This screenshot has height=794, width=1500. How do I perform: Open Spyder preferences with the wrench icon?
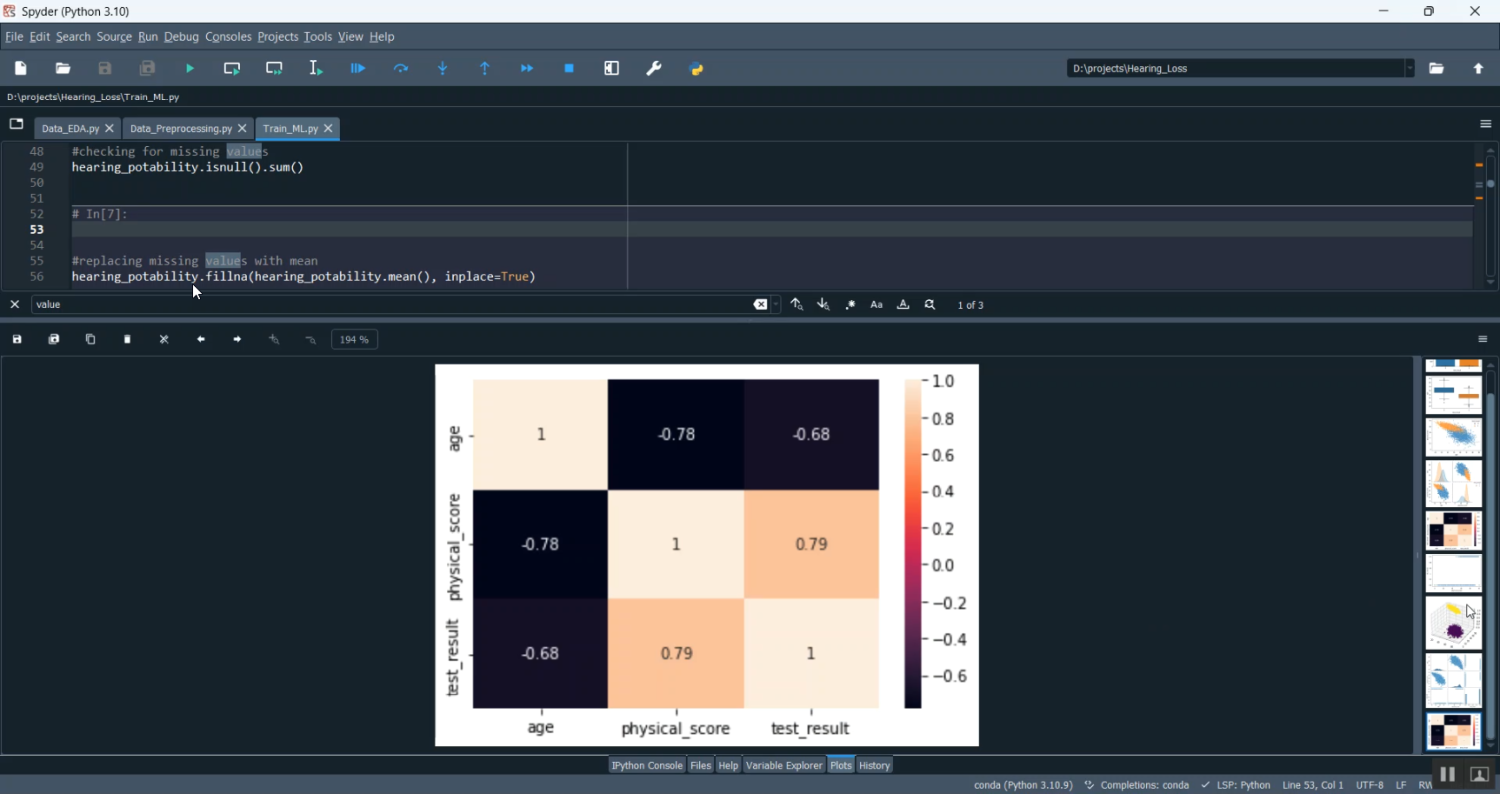point(653,68)
